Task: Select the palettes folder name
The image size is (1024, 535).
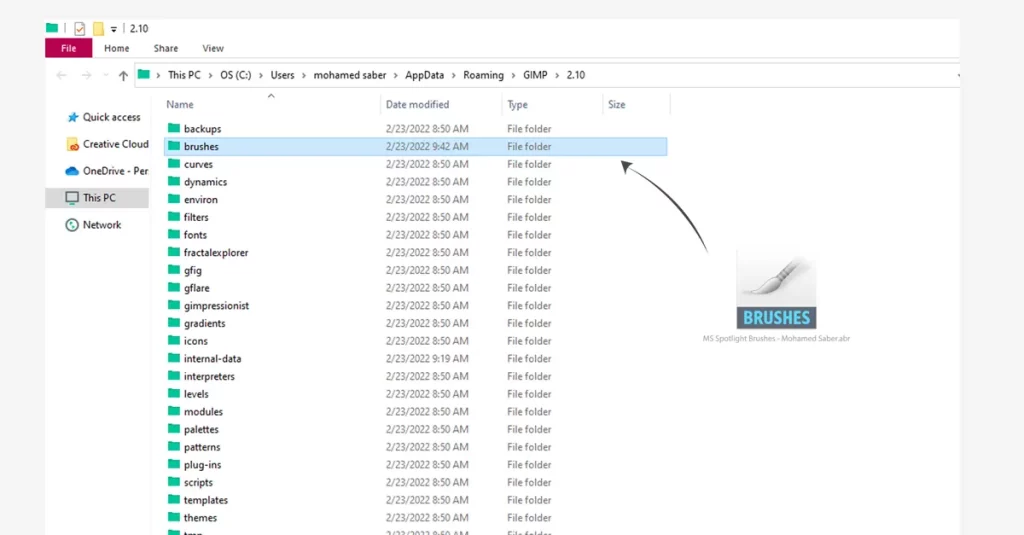Action: pyautogui.click(x=201, y=429)
